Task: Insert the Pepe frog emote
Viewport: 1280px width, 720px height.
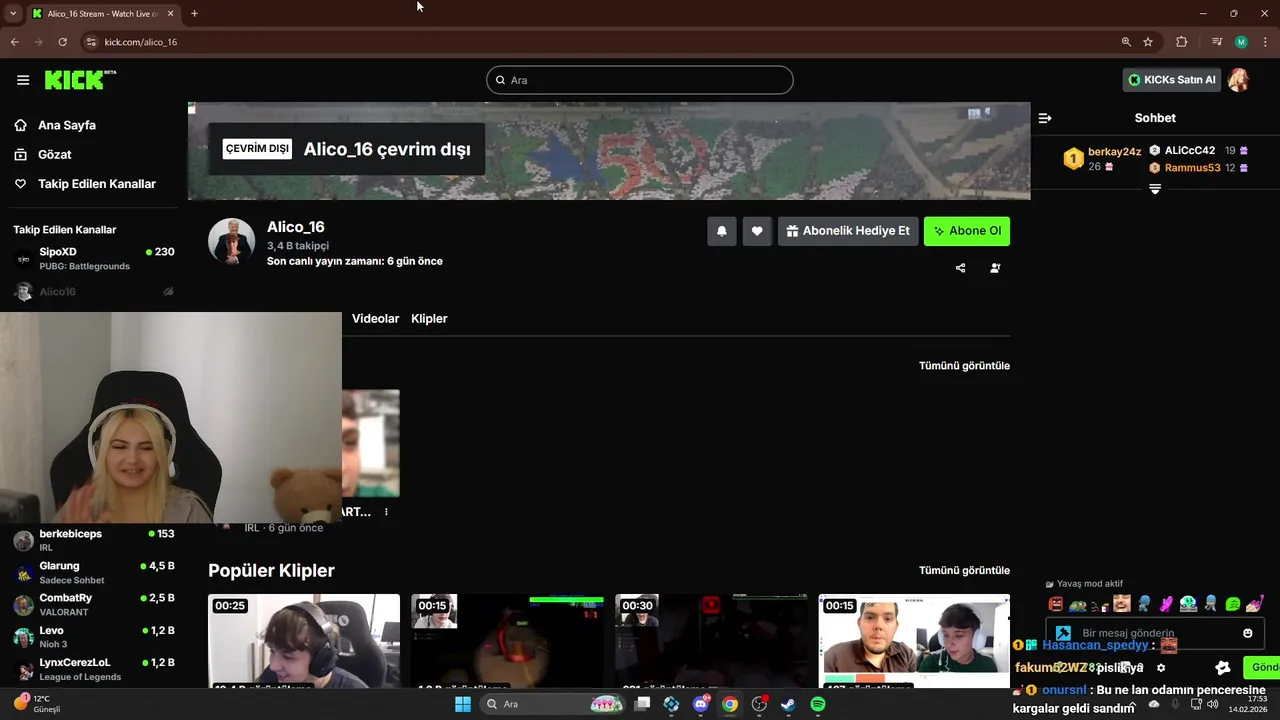Action: pos(1078,604)
